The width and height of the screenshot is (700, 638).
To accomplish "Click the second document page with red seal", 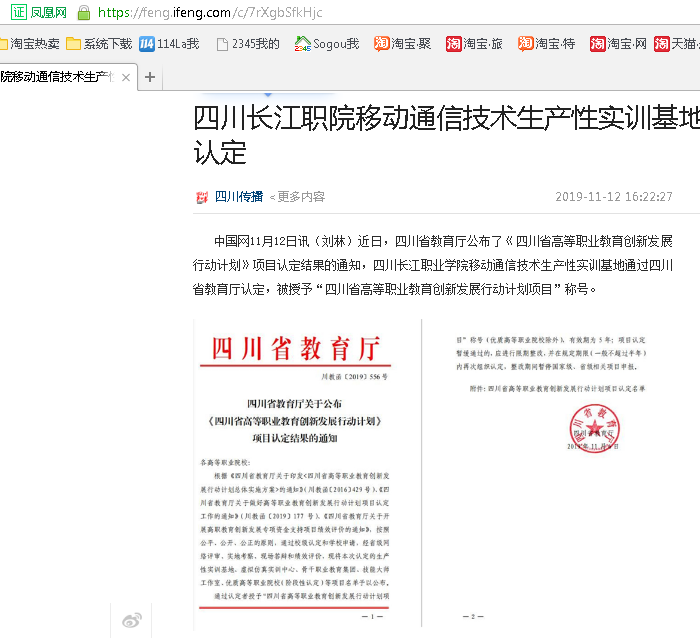I will (x=550, y=473).
